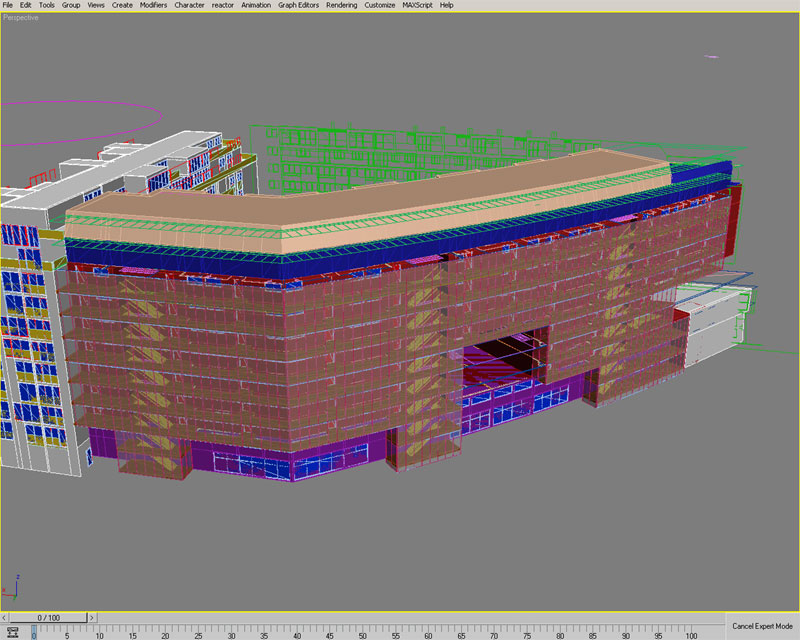800x640 pixels.
Task: Open the File menu
Action: (x=9, y=5)
